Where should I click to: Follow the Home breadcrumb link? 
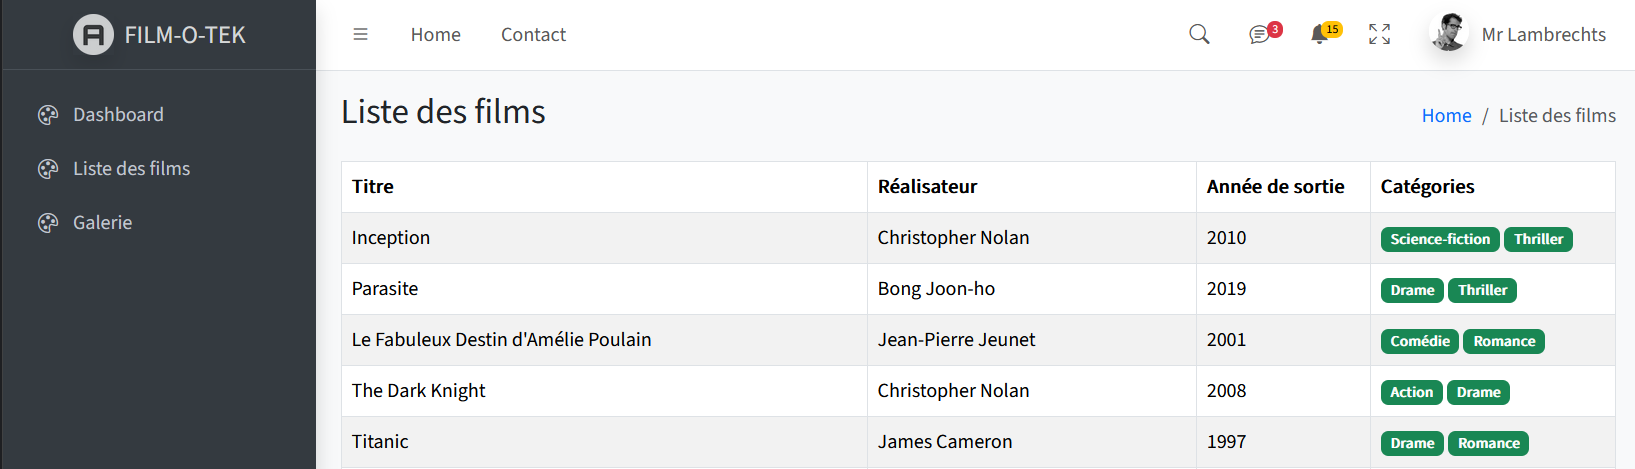(1446, 116)
